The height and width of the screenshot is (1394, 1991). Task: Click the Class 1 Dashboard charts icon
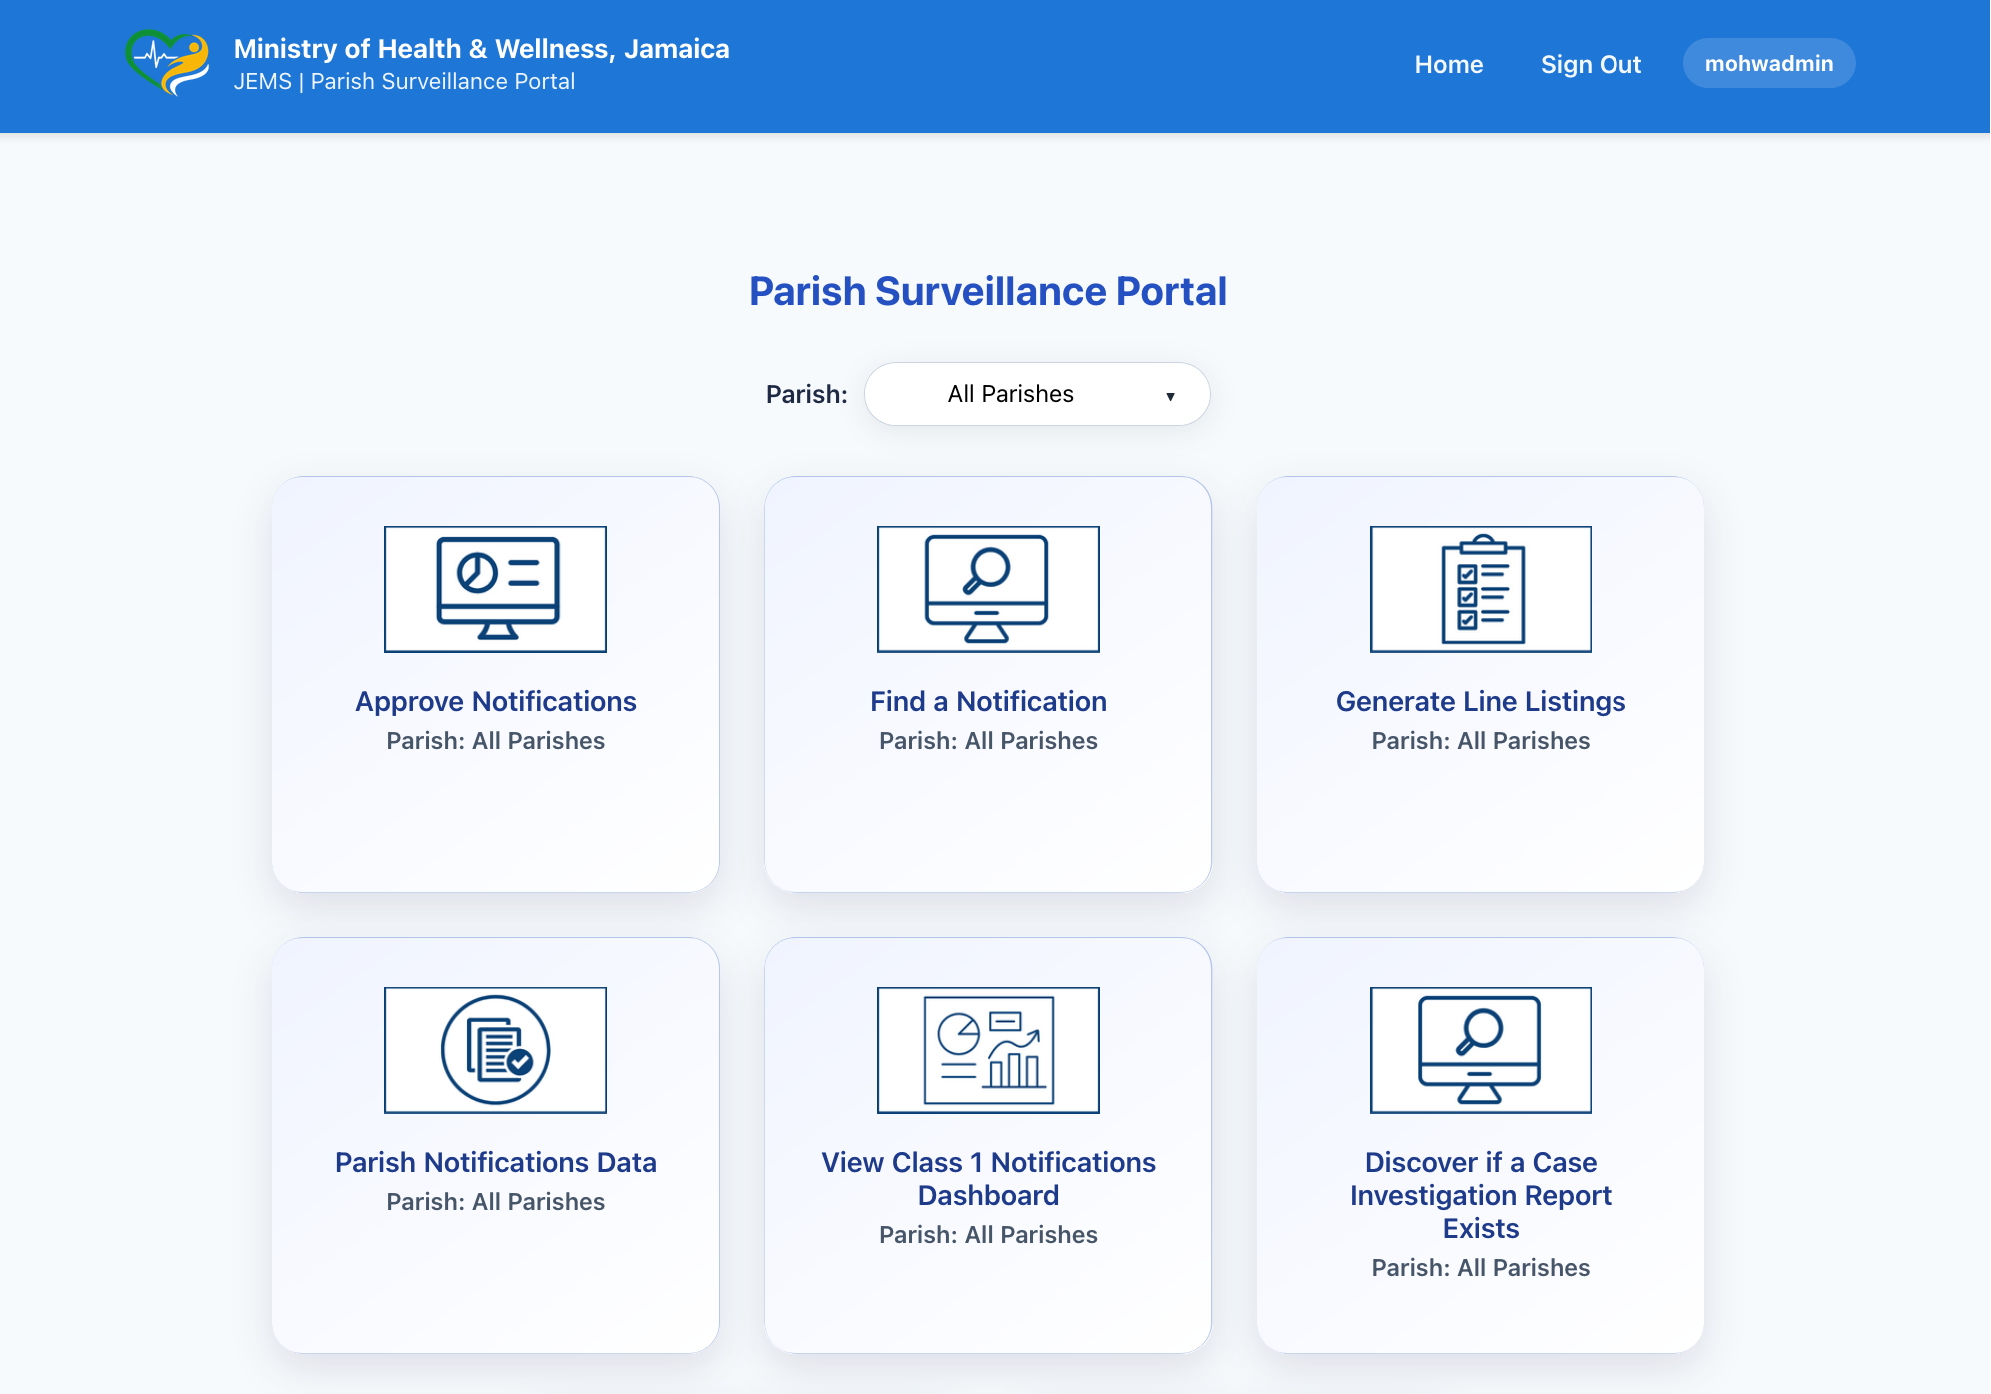[988, 1050]
